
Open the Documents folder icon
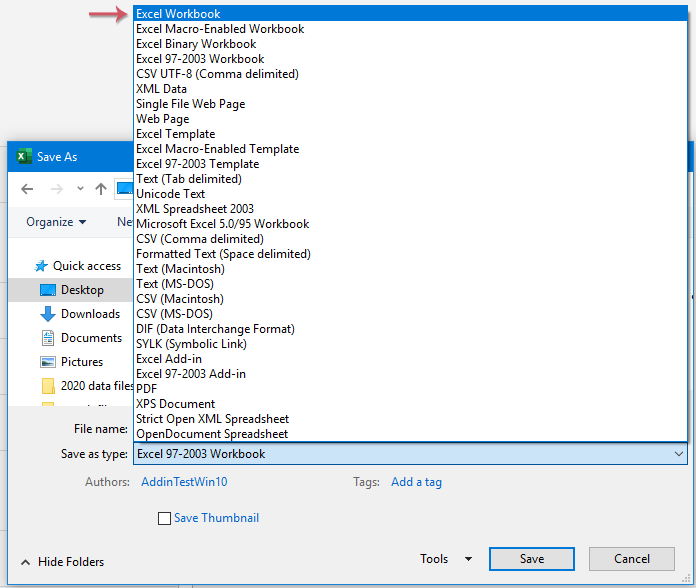click(48, 338)
